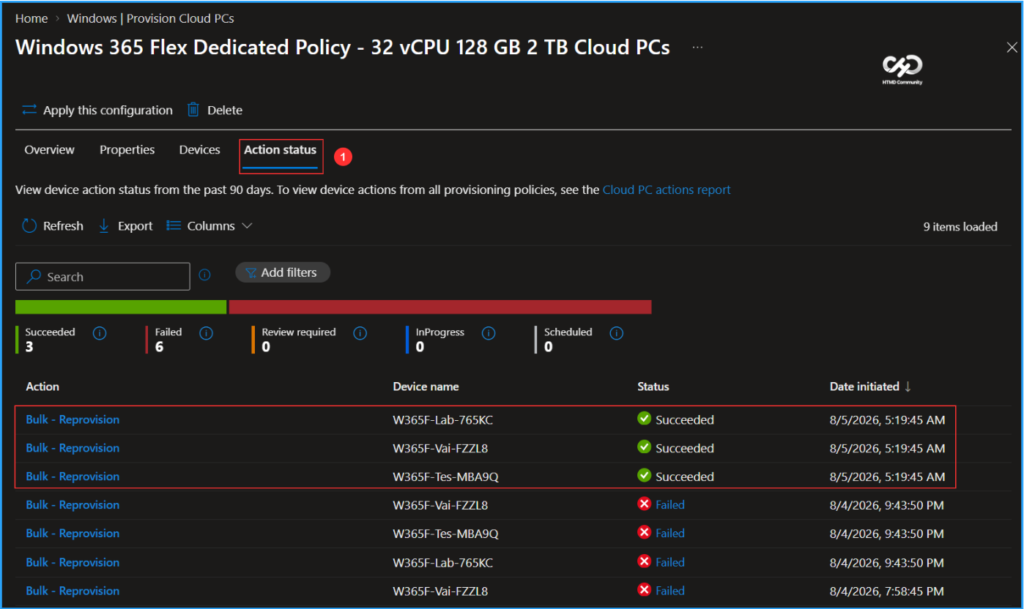This screenshot has height=609, width=1024.
Task: Click the Export download arrow icon
Action: (x=104, y=226)
